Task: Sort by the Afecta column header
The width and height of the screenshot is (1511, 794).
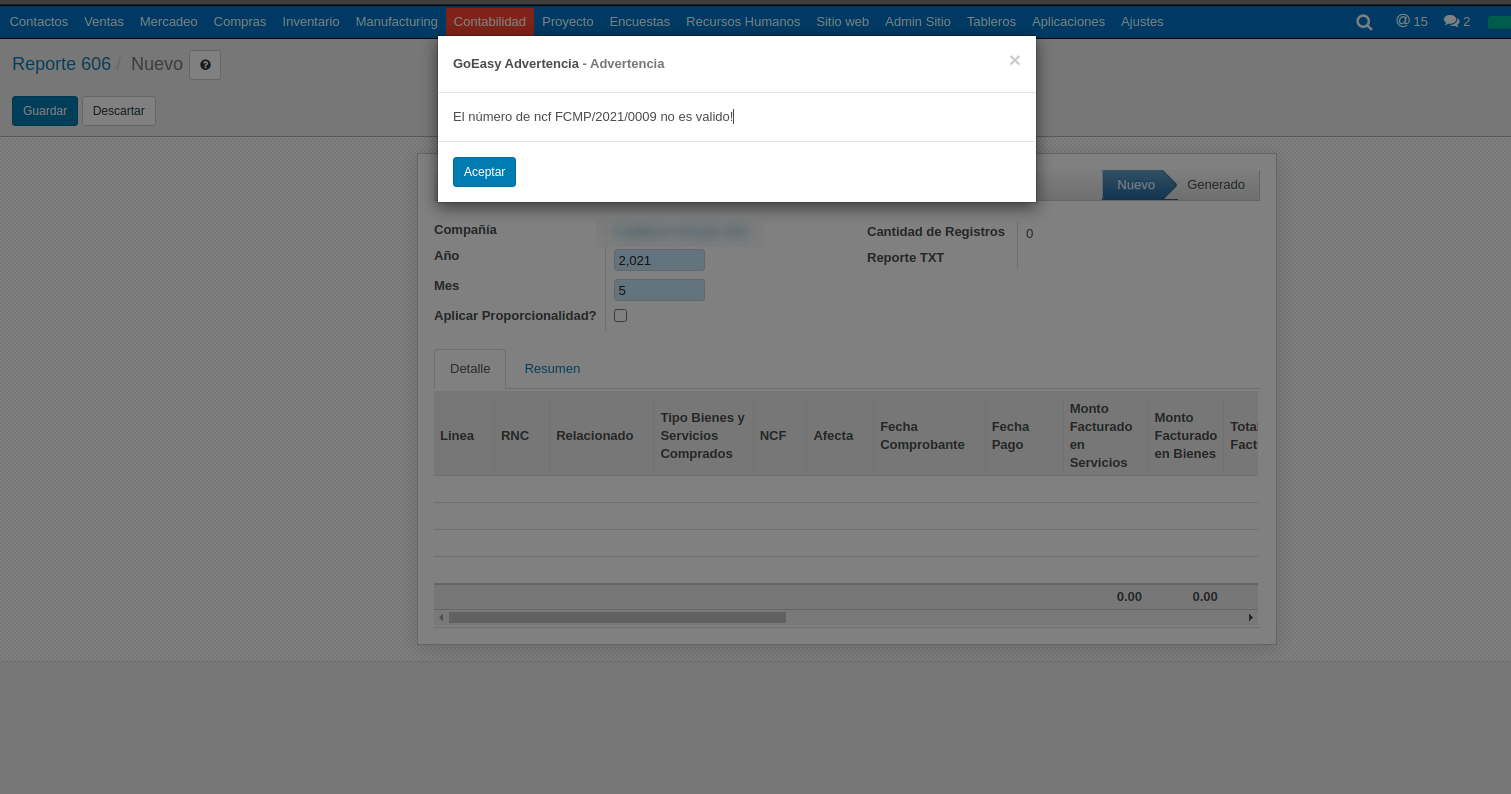Action: pos(840,435)
